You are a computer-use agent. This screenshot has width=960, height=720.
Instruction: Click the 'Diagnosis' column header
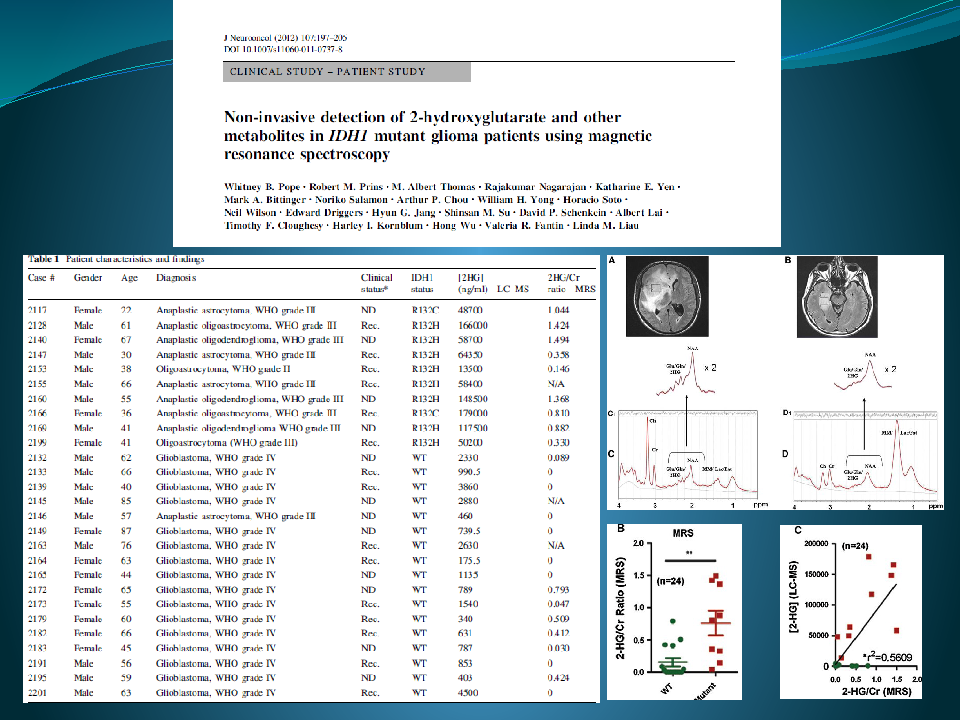click(x=176, y=277)
